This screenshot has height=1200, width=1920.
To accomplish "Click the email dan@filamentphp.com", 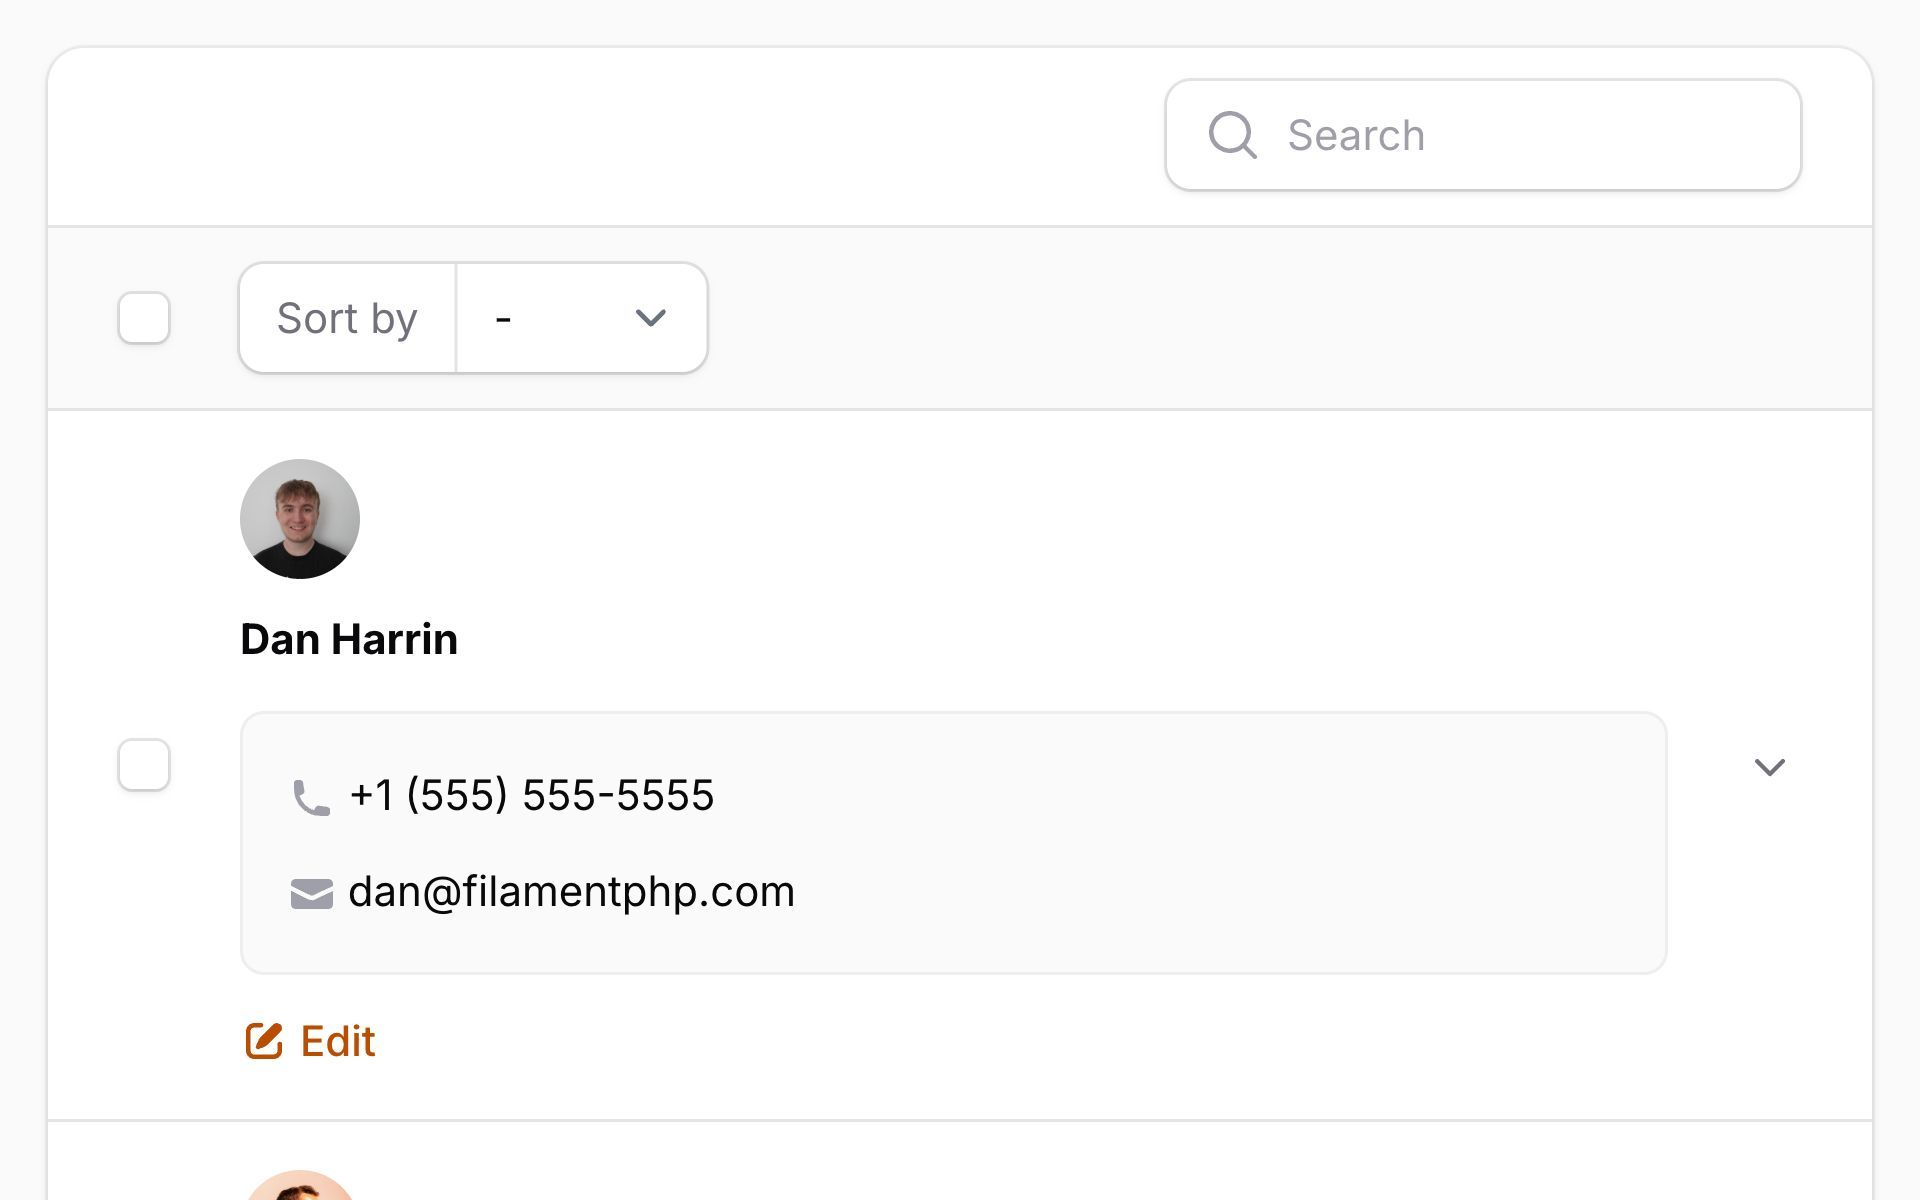I will point(571,892).
